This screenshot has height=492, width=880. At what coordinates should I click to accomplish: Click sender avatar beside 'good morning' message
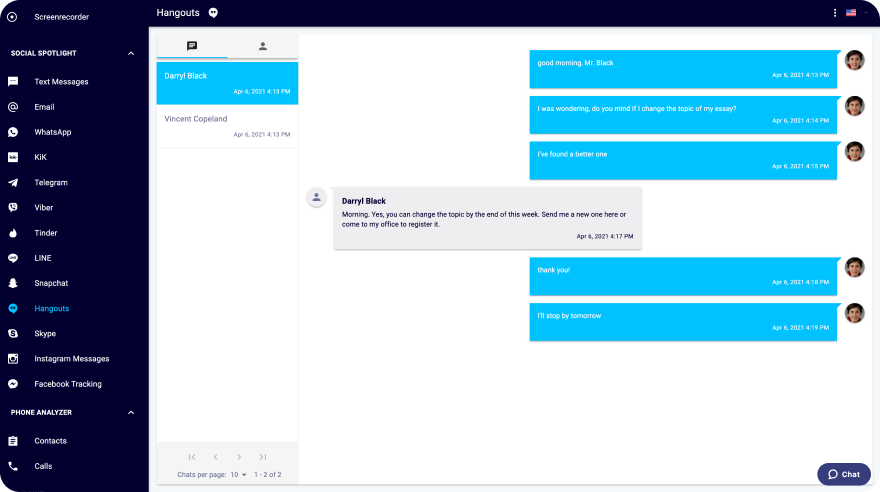click(x=854, y=60)
